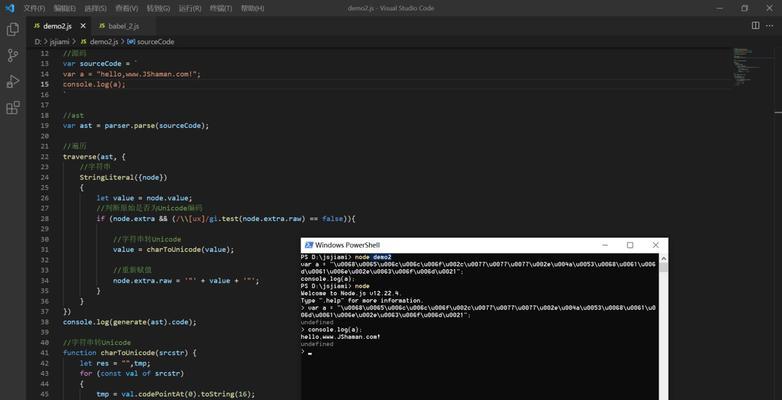Open the 帮助(H) menu
The width and height of the screenshot is (782, 400).
click(x=253, y=8)
